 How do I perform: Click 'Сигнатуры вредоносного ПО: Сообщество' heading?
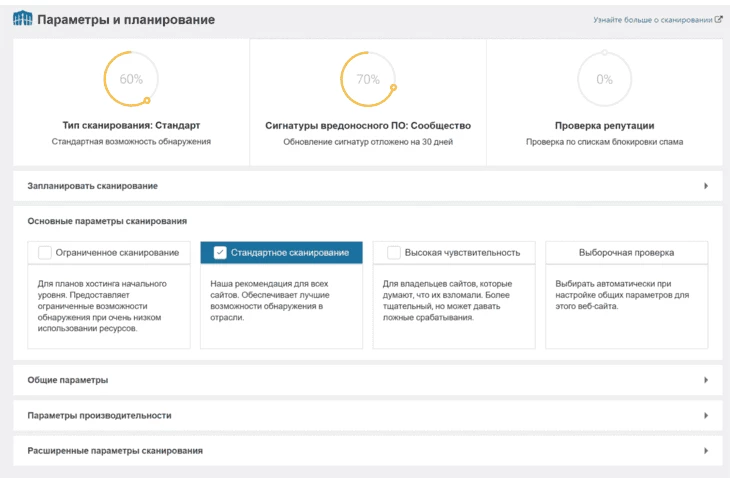tap(368, 126)
